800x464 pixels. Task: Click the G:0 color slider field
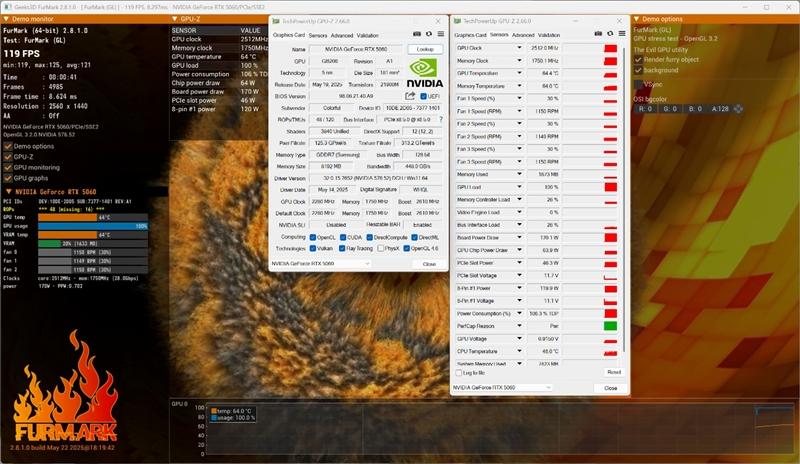tap(670, 109)
